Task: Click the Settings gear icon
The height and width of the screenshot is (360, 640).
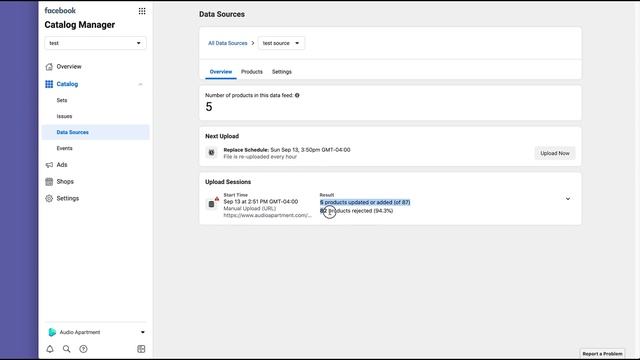Action: pyautogui.click(x=49, y=198)
